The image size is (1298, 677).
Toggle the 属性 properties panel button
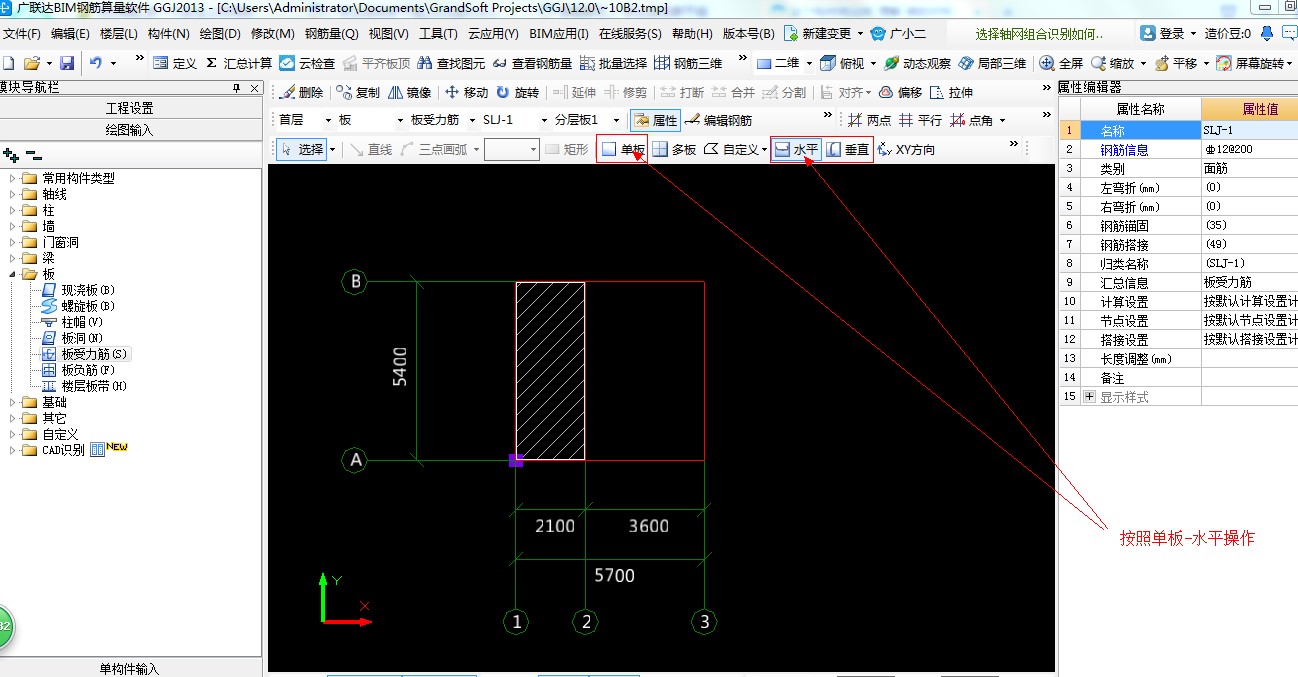(655, 120)
